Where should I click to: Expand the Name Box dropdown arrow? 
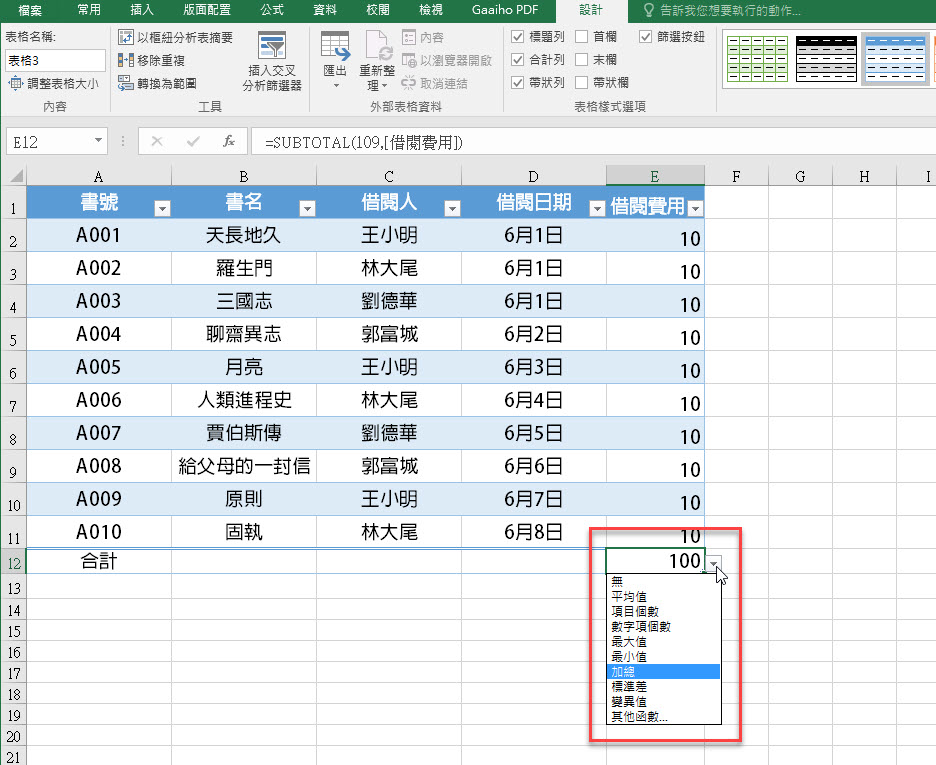(x=98, y=142)
